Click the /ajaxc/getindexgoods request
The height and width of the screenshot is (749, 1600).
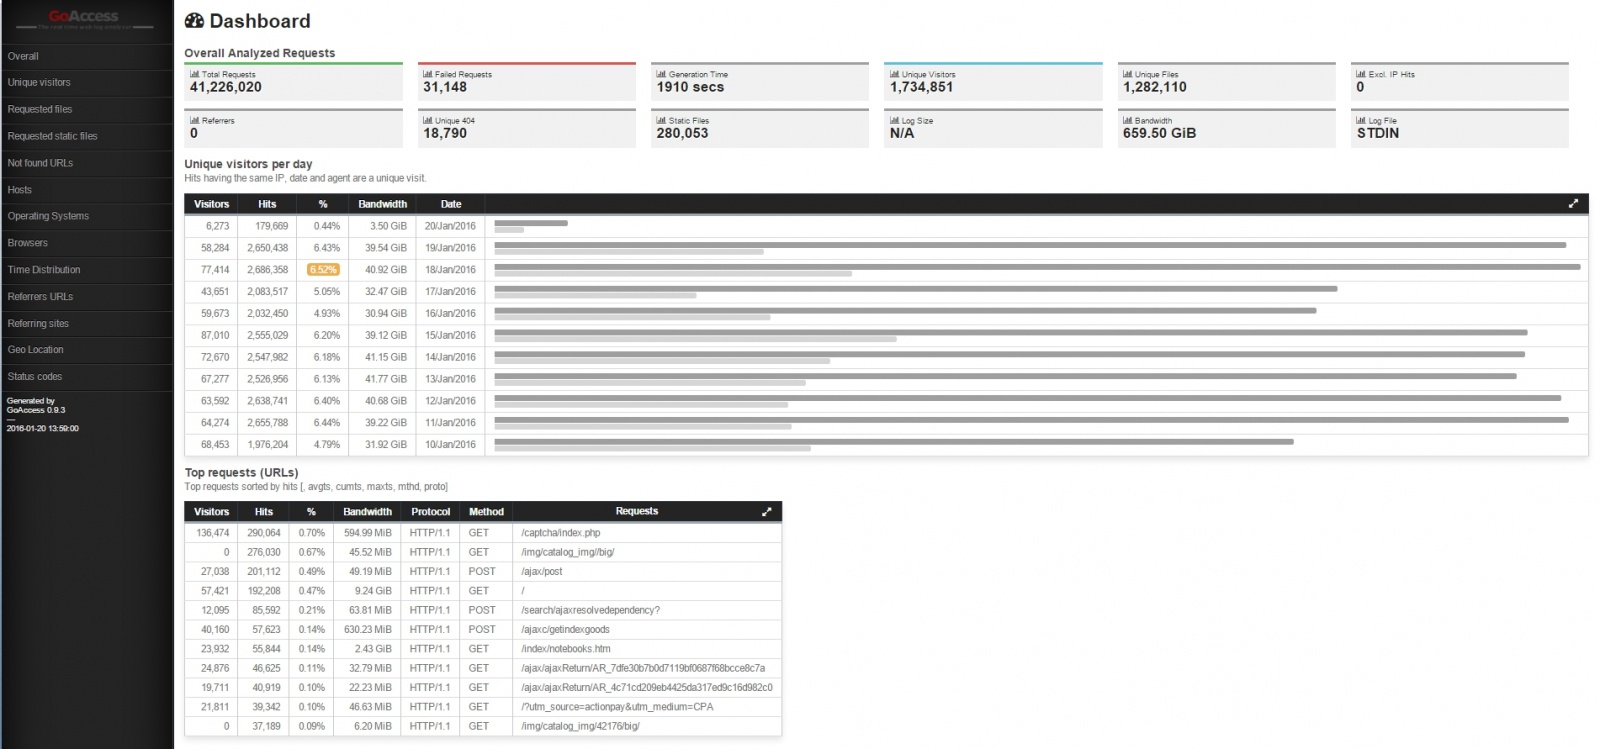[x=565, y=630]
